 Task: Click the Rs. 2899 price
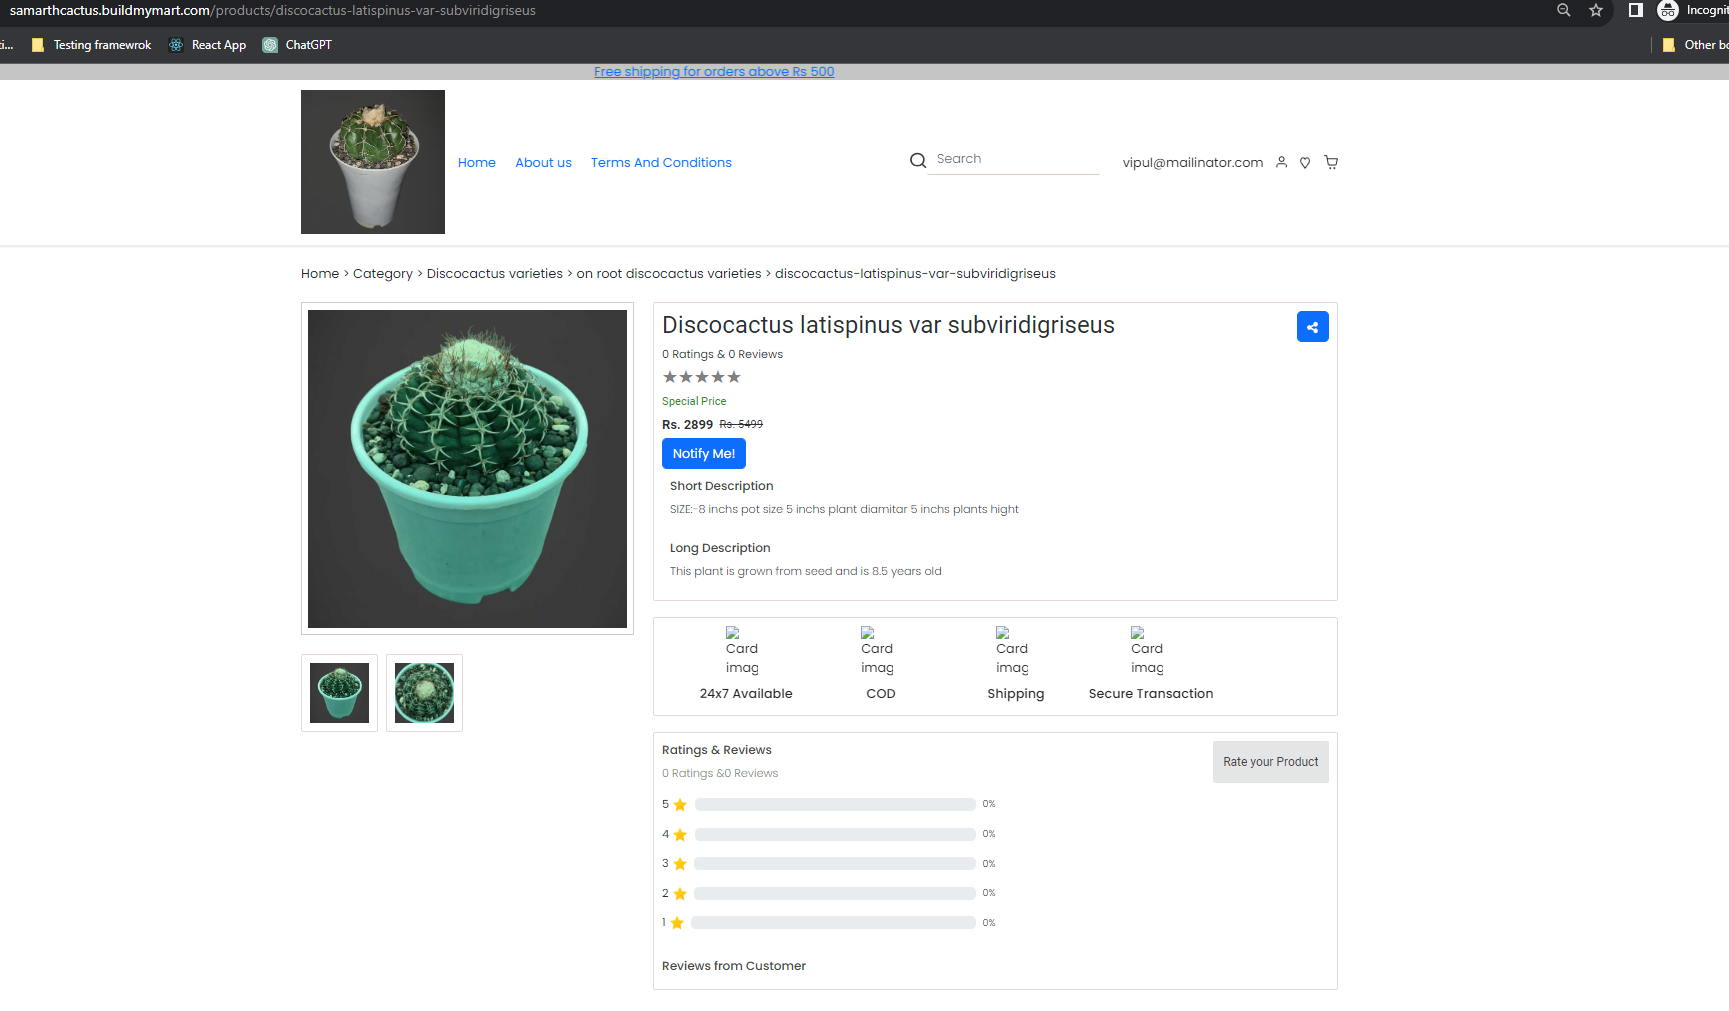point(688,425)
